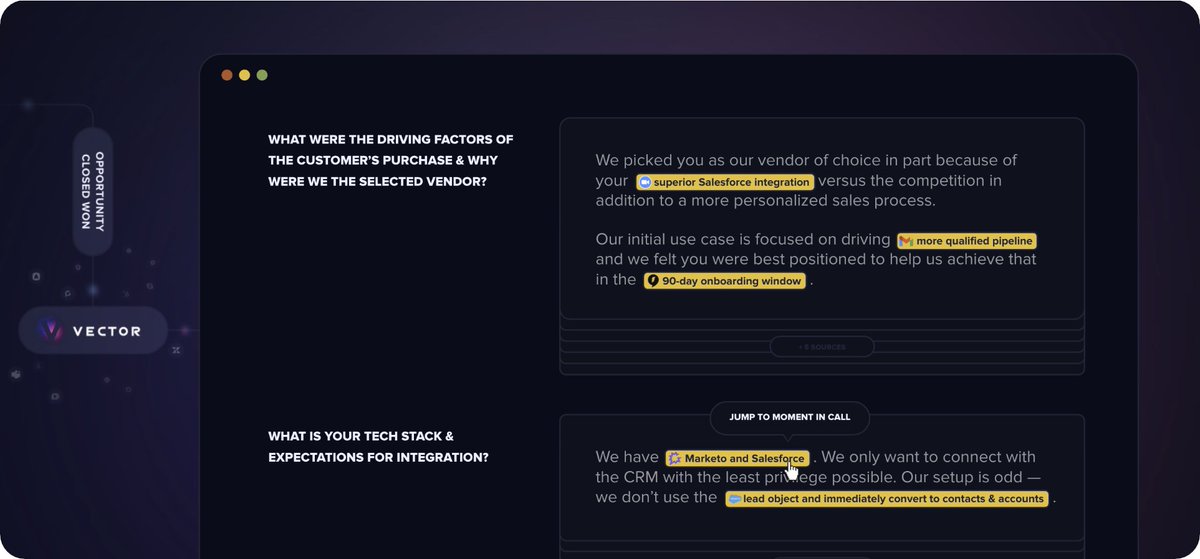Click the red close dot of the window
This screenshot has width=1200, height=559.
coord(227,75)
